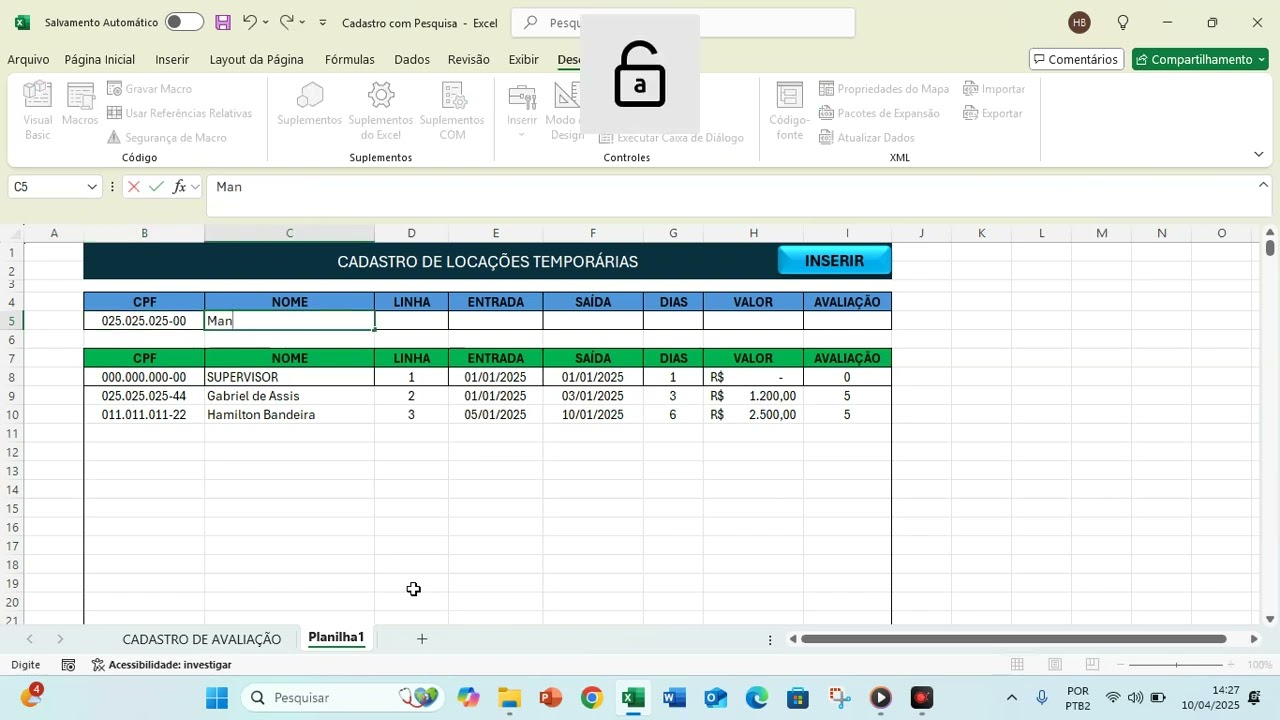Screen dimensions: 1280x720
Task: Open the Layout da Página tab
Action: (256, 60)
